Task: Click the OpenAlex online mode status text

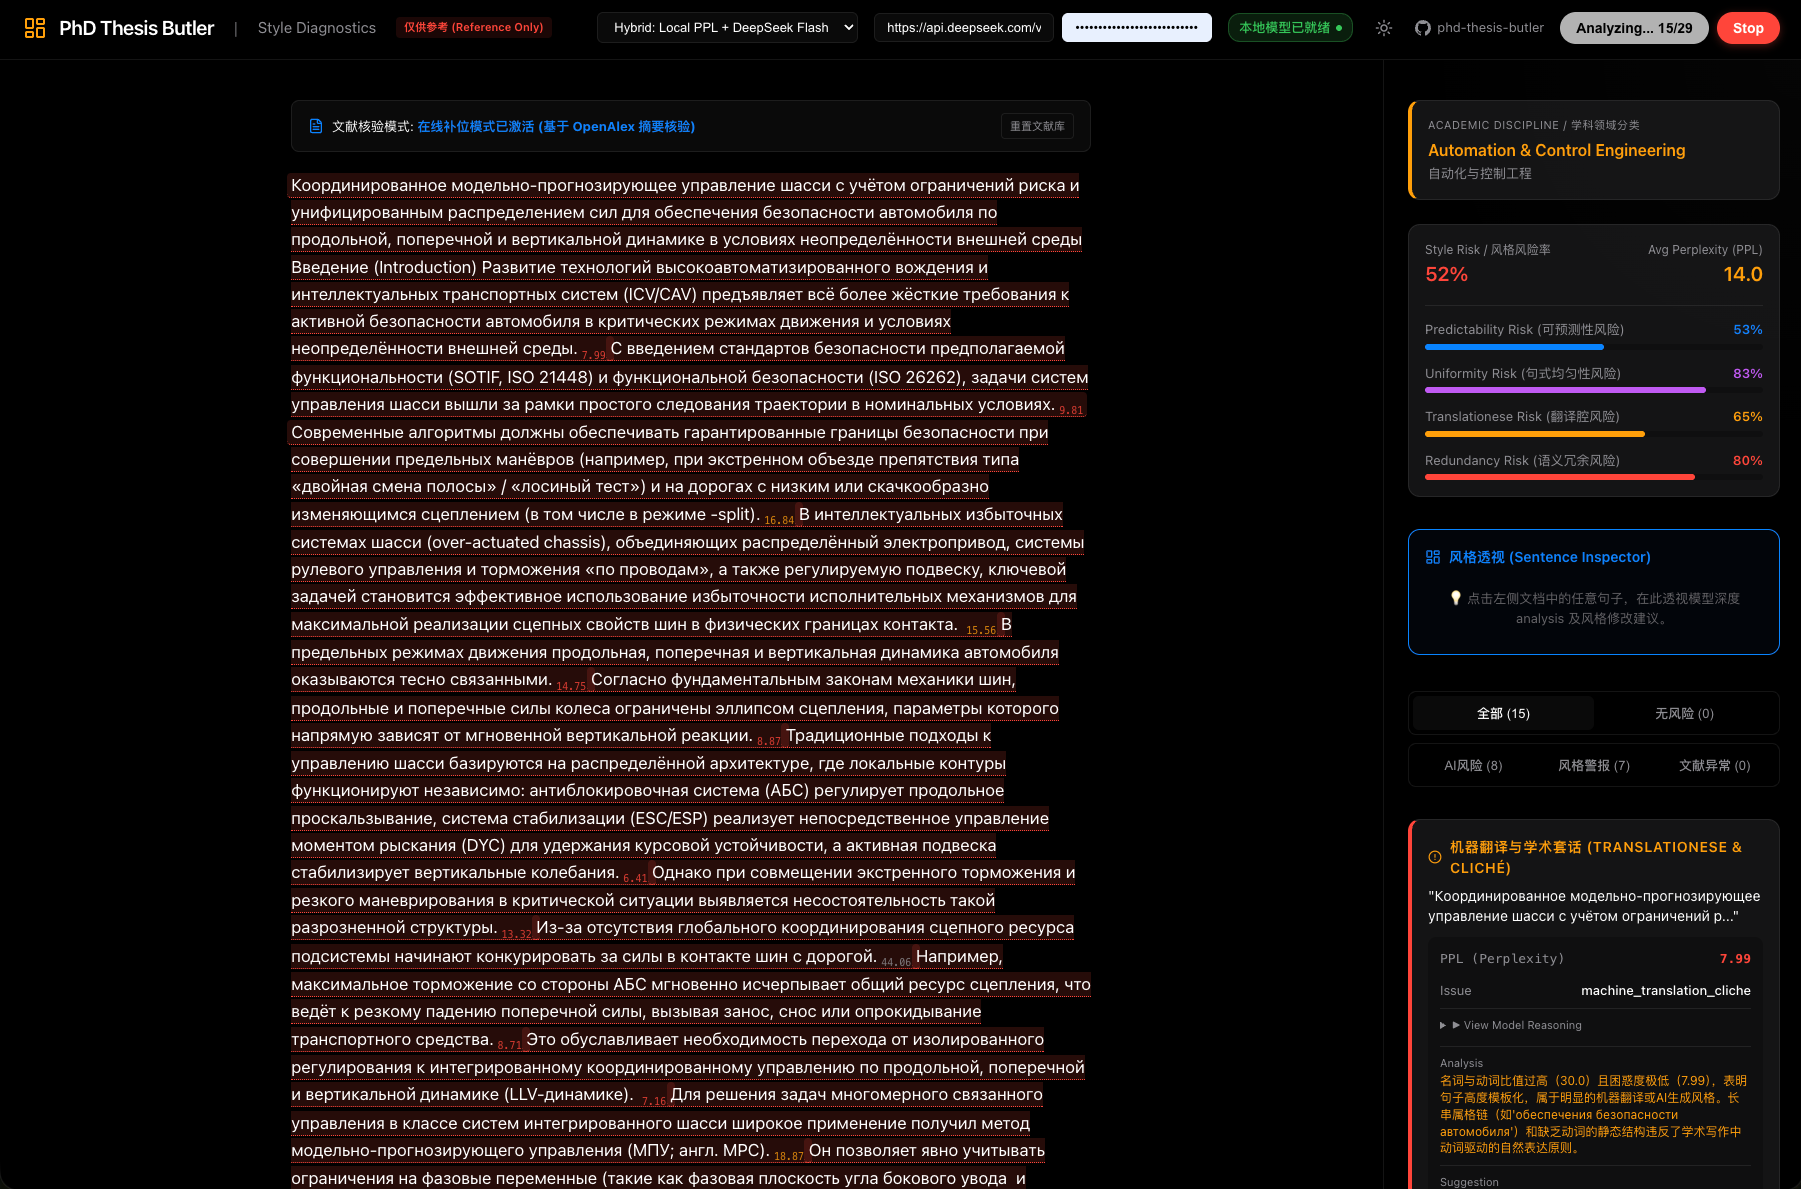Action: click(x=556, y=126)
